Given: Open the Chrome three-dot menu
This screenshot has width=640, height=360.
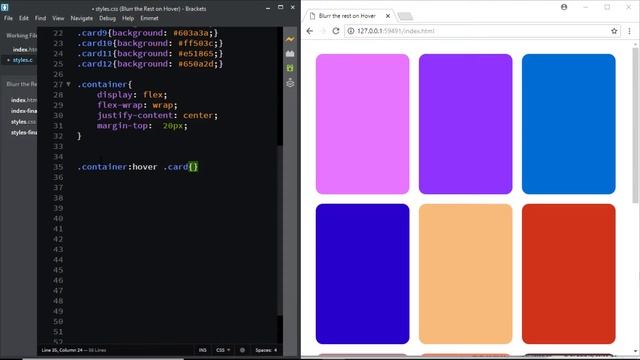Looking at the screenshot, I should coord(629,31).
